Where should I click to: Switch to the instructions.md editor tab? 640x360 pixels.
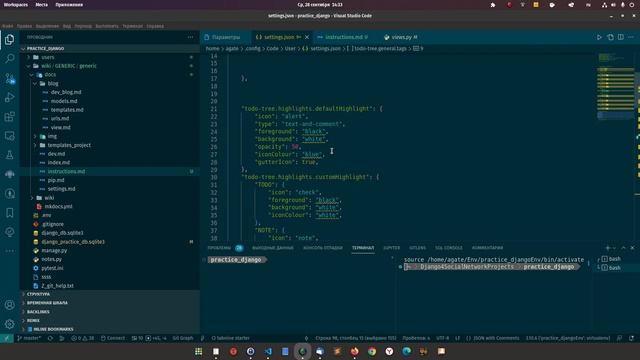coord(343,37)
